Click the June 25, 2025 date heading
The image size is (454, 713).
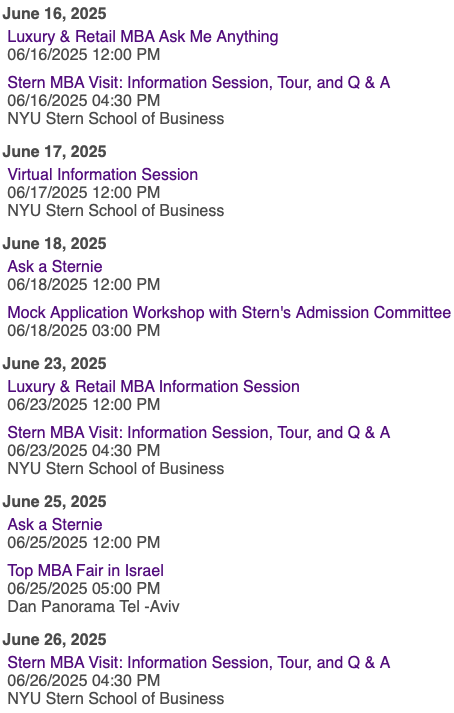[55, 501]
